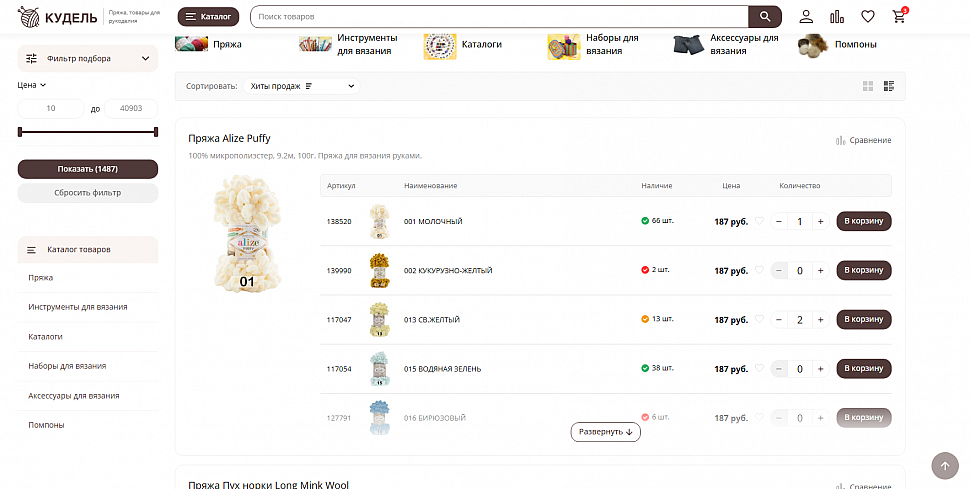Image resolution: width=970 pixels, height=489 pixels.
Task: Click the search magnifier button
Action: point(765,17)
